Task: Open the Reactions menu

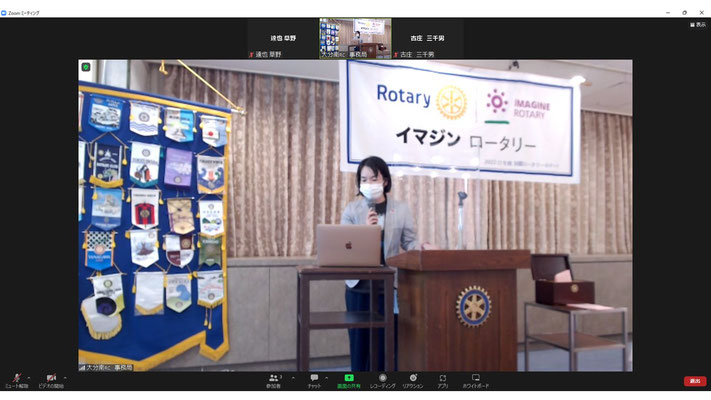Action: [x=413, y=381]
